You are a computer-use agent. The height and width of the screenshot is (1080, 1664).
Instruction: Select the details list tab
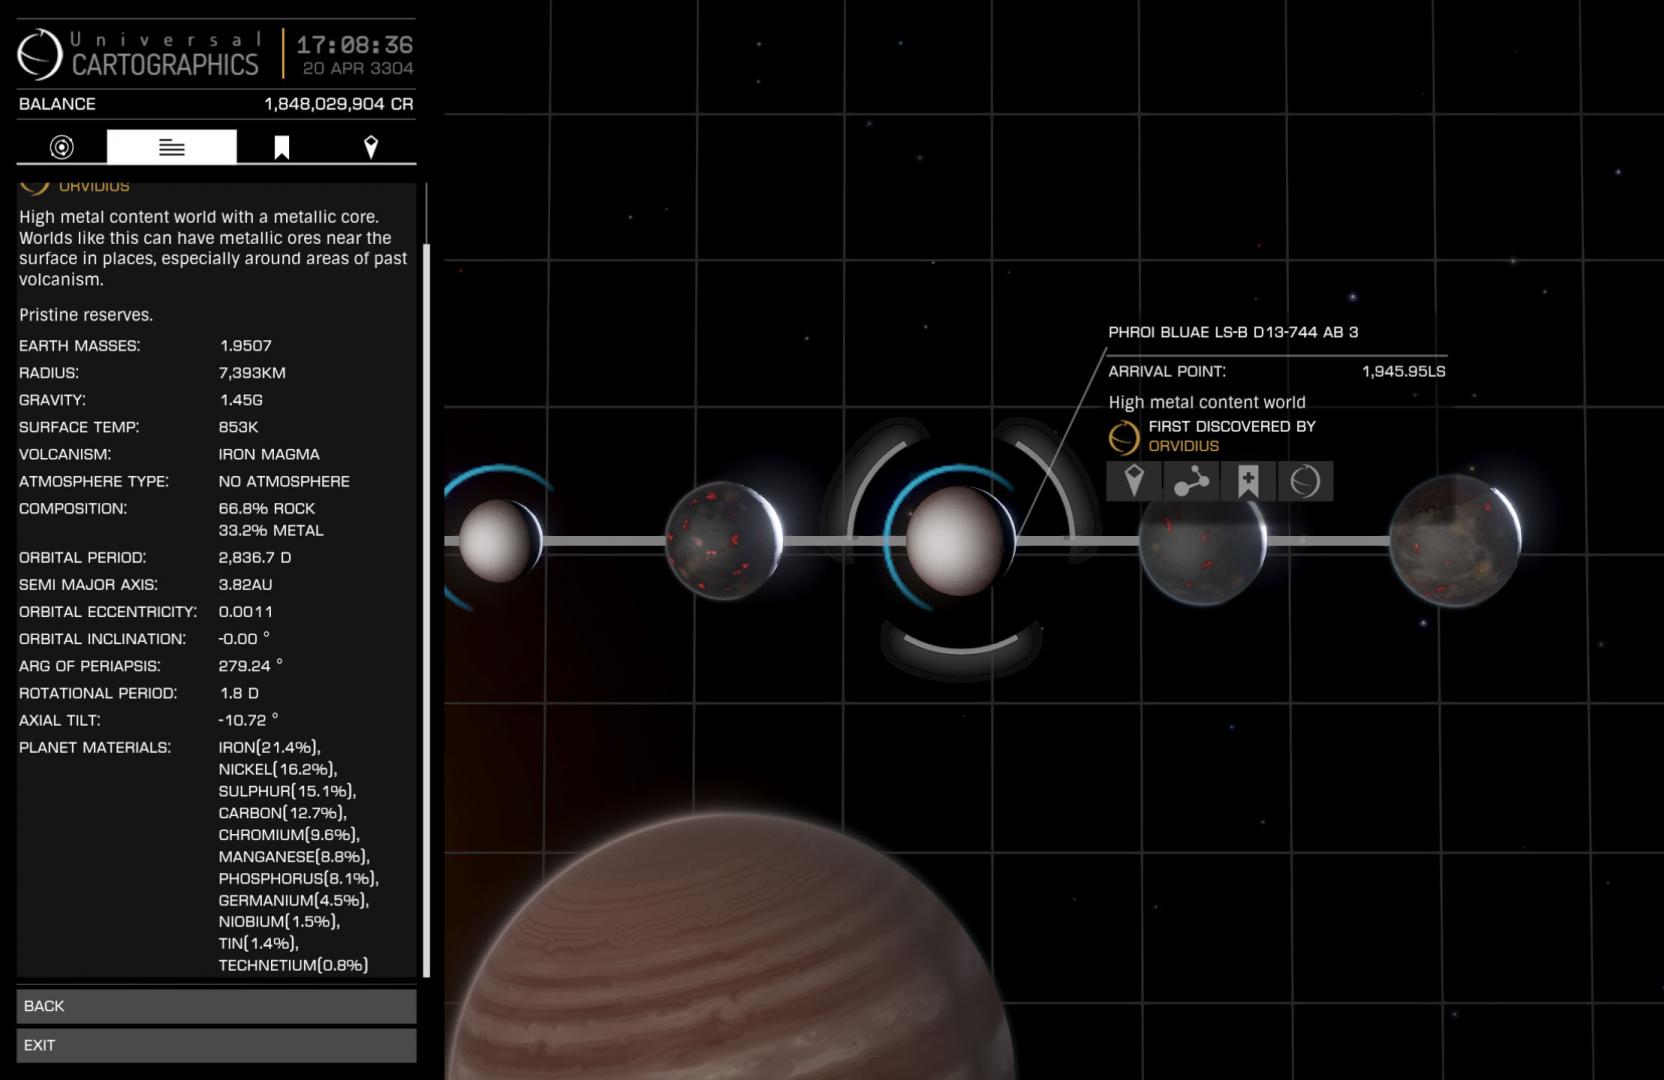coord(172,147)
